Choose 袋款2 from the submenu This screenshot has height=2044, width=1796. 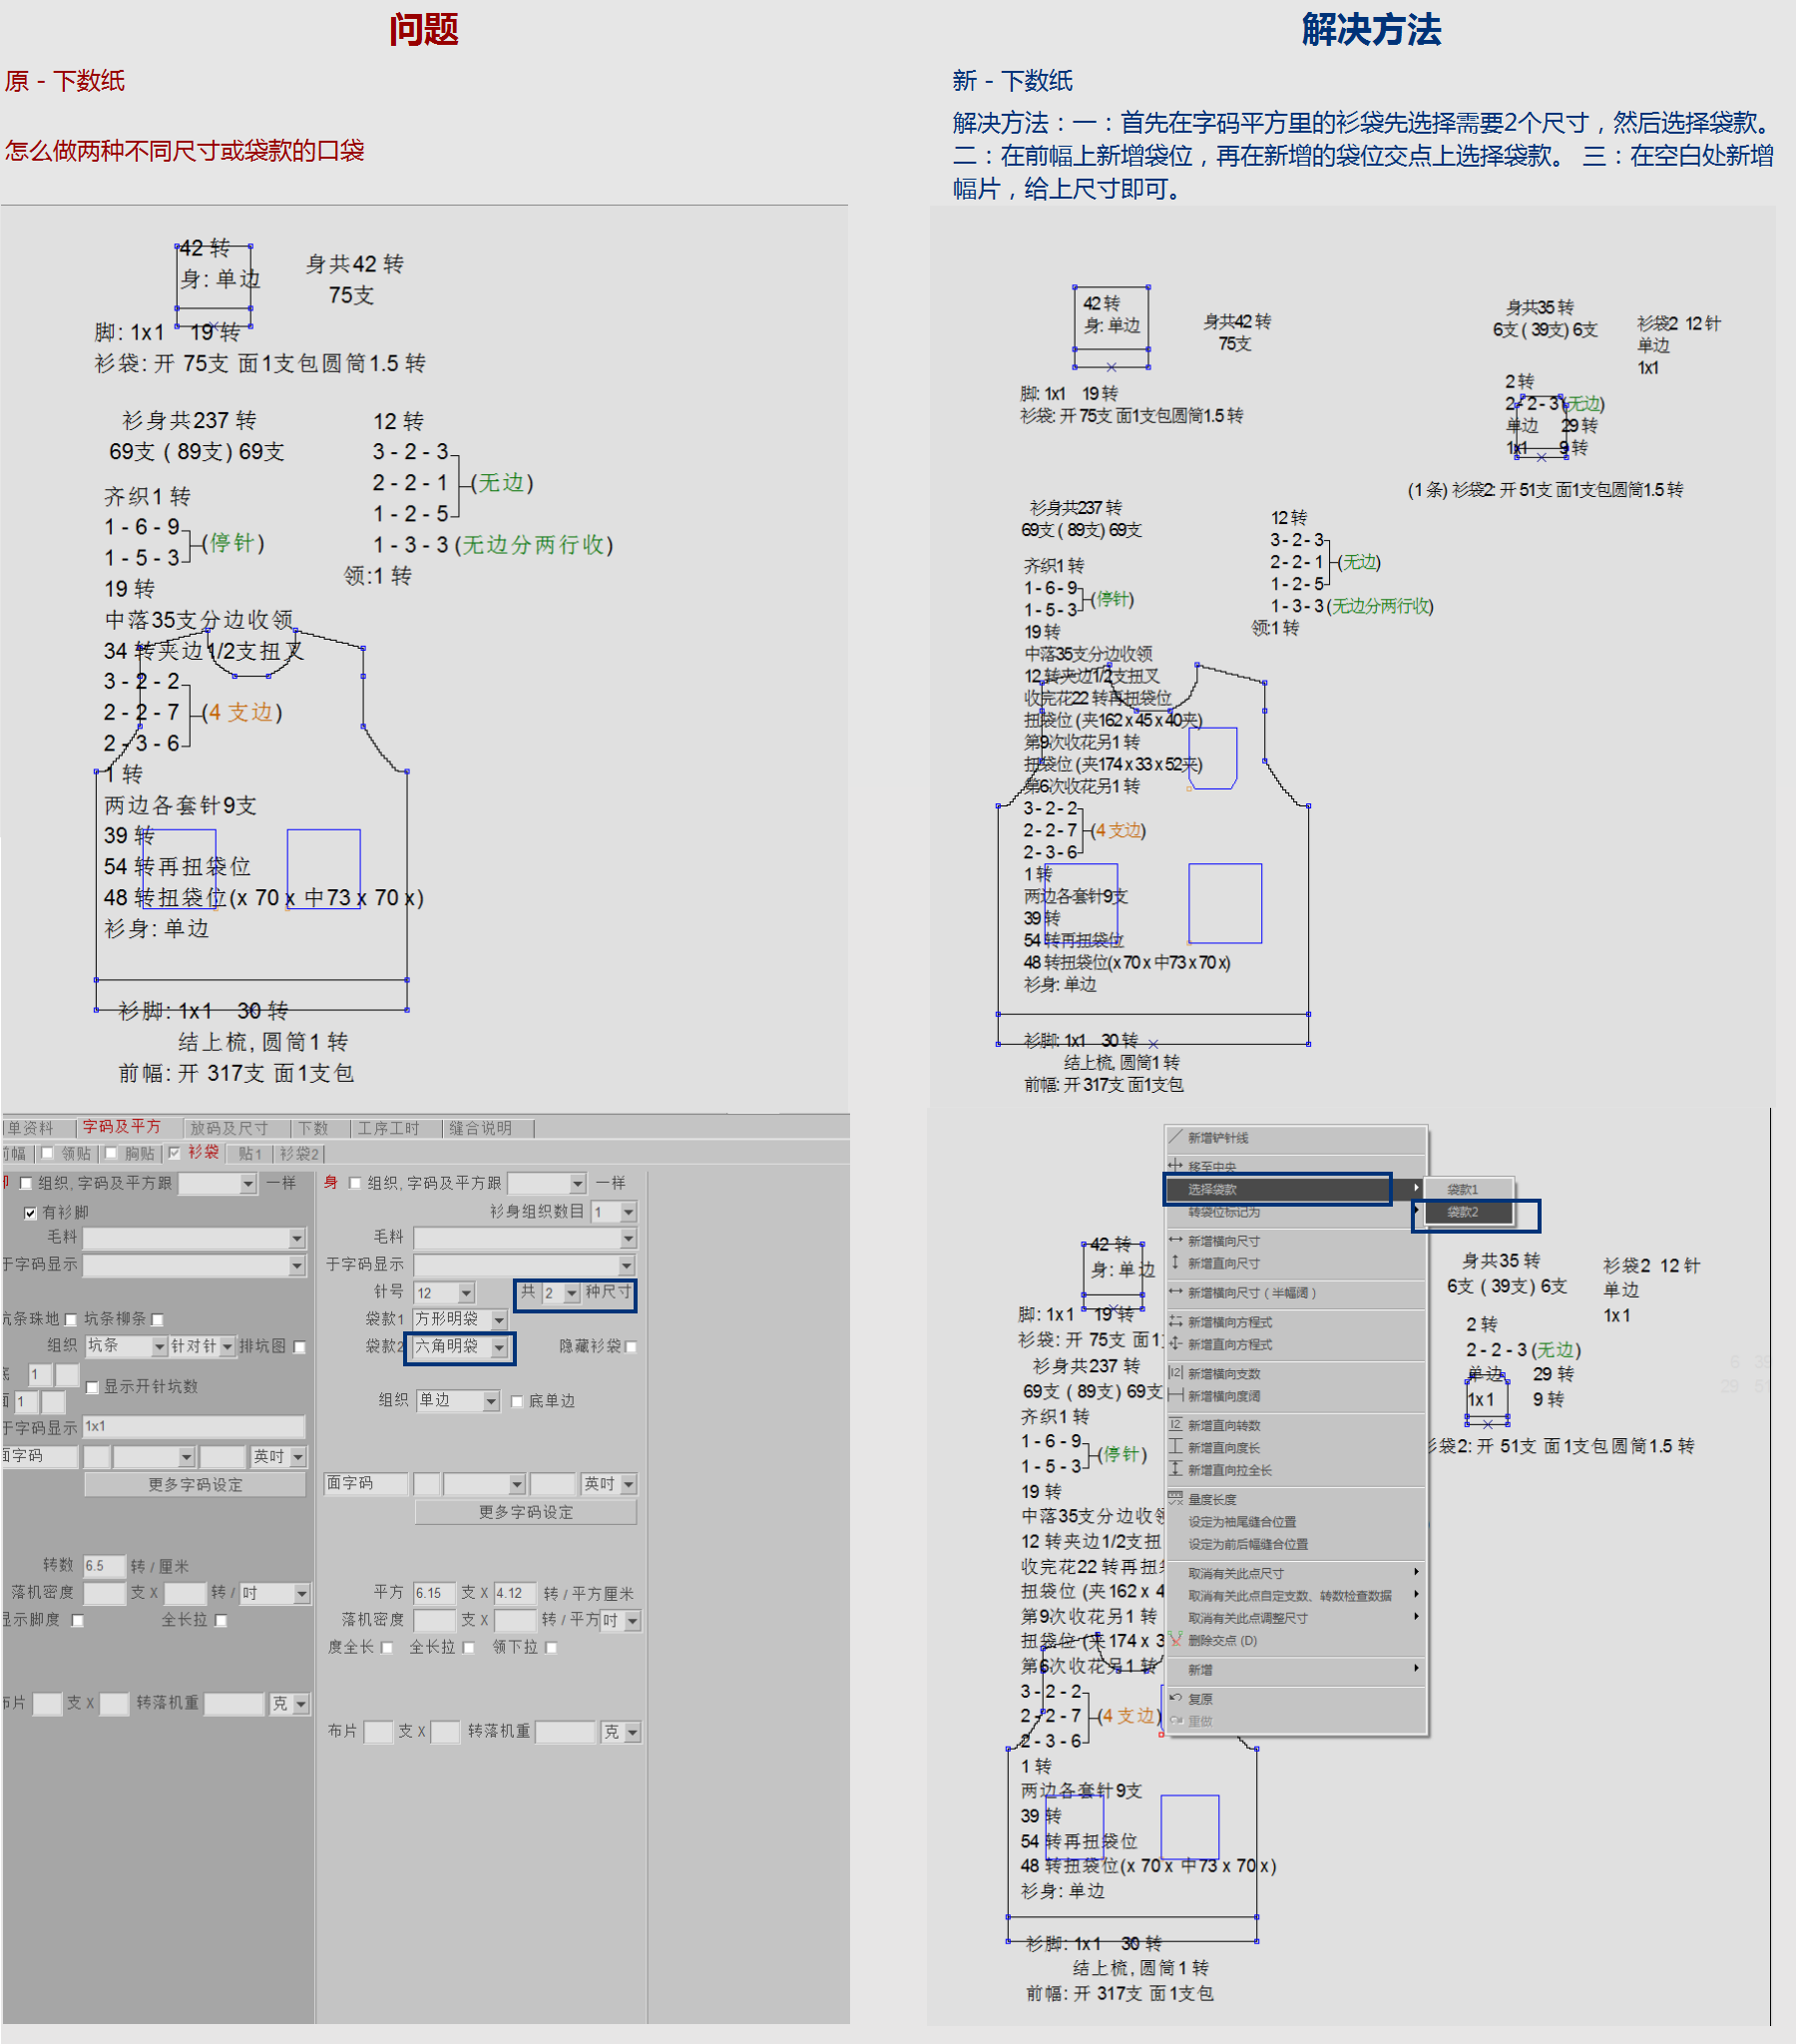[x=1463, y=1212]
